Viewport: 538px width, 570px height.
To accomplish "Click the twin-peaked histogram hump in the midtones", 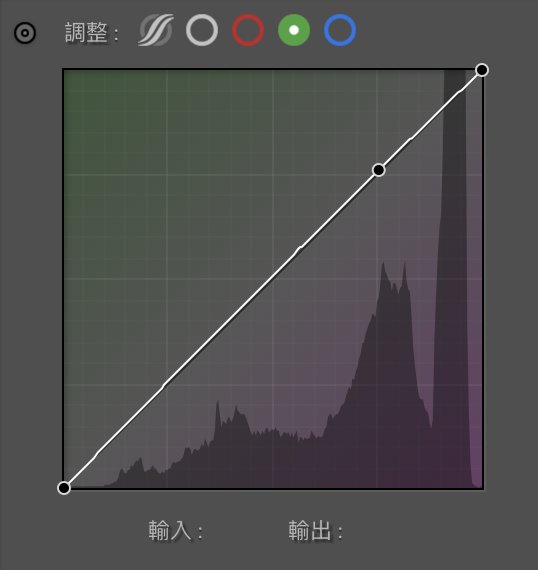I will coord(393,345).
